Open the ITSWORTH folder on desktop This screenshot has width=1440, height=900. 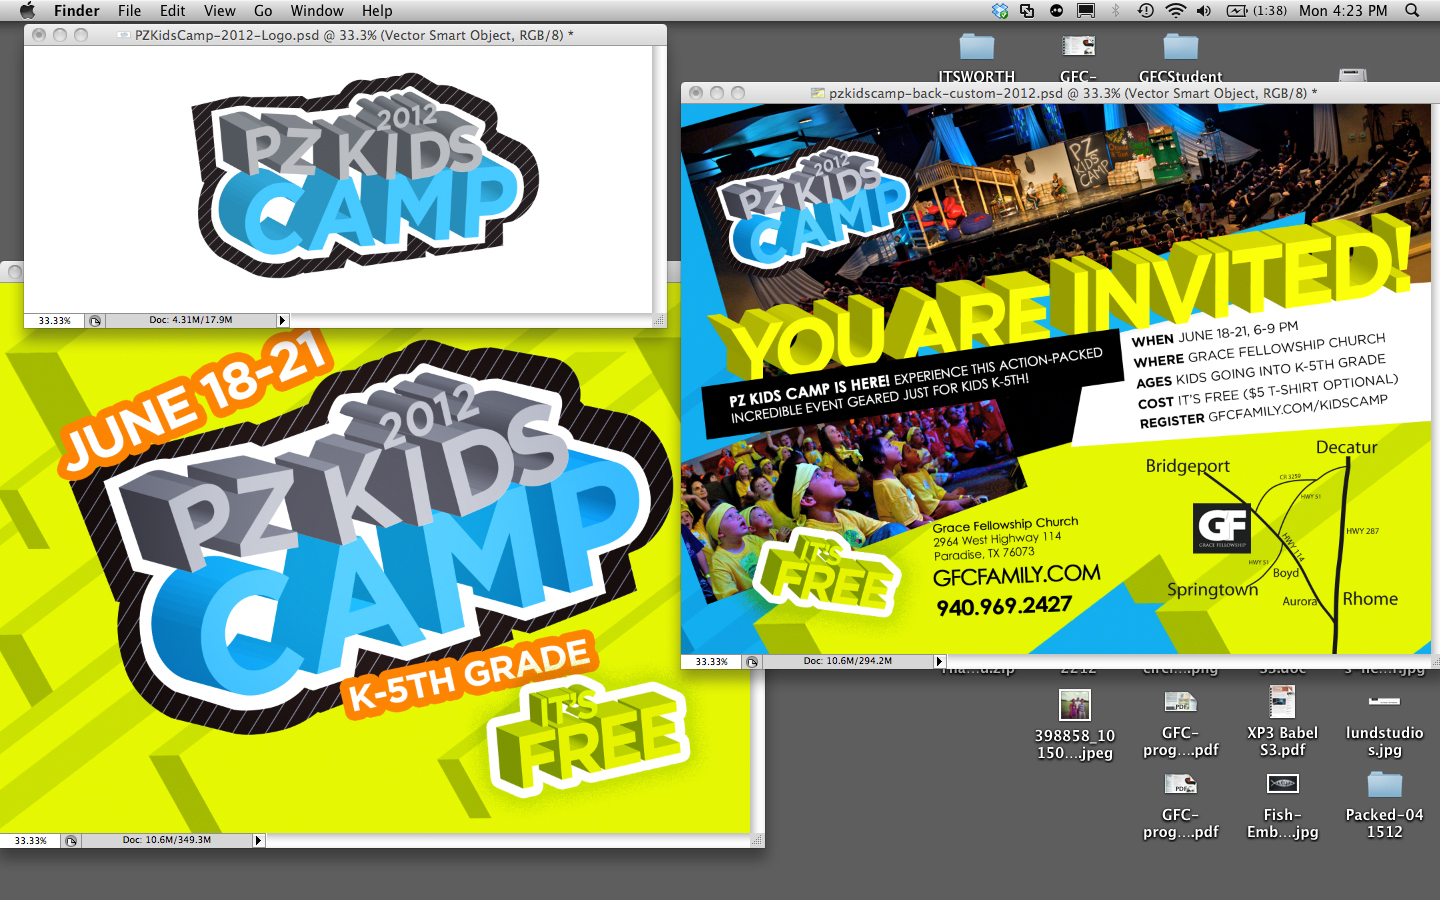pyautogui.click(x=976, y=48)
